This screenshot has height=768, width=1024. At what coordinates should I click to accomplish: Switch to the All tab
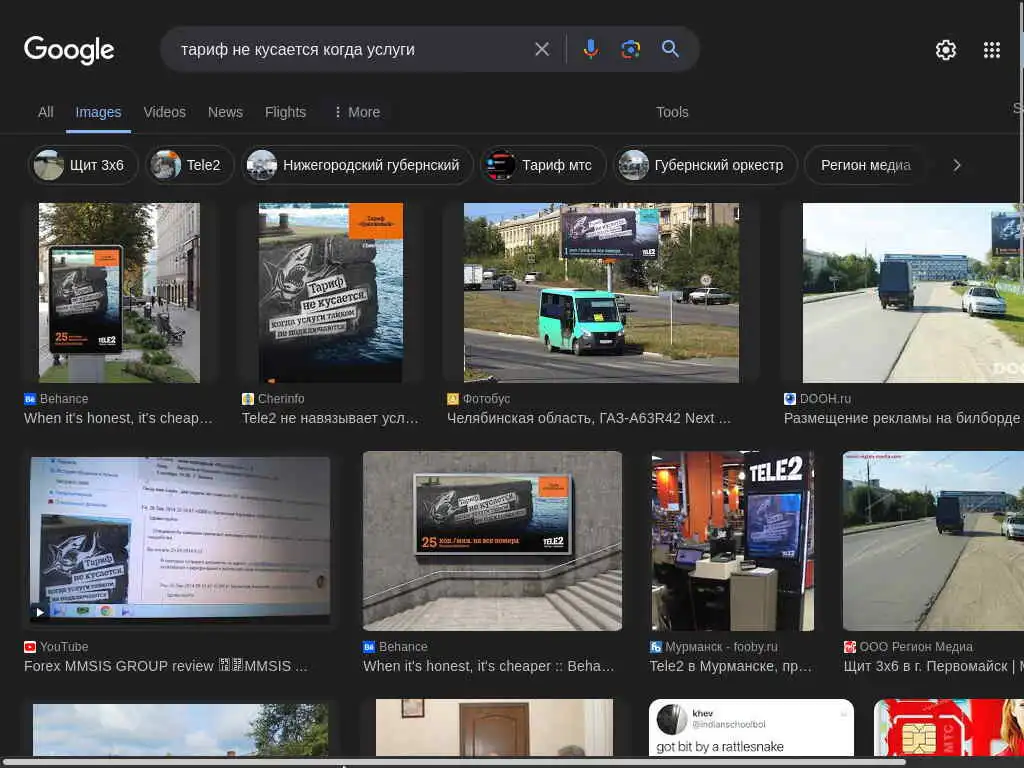click(46, 112)
